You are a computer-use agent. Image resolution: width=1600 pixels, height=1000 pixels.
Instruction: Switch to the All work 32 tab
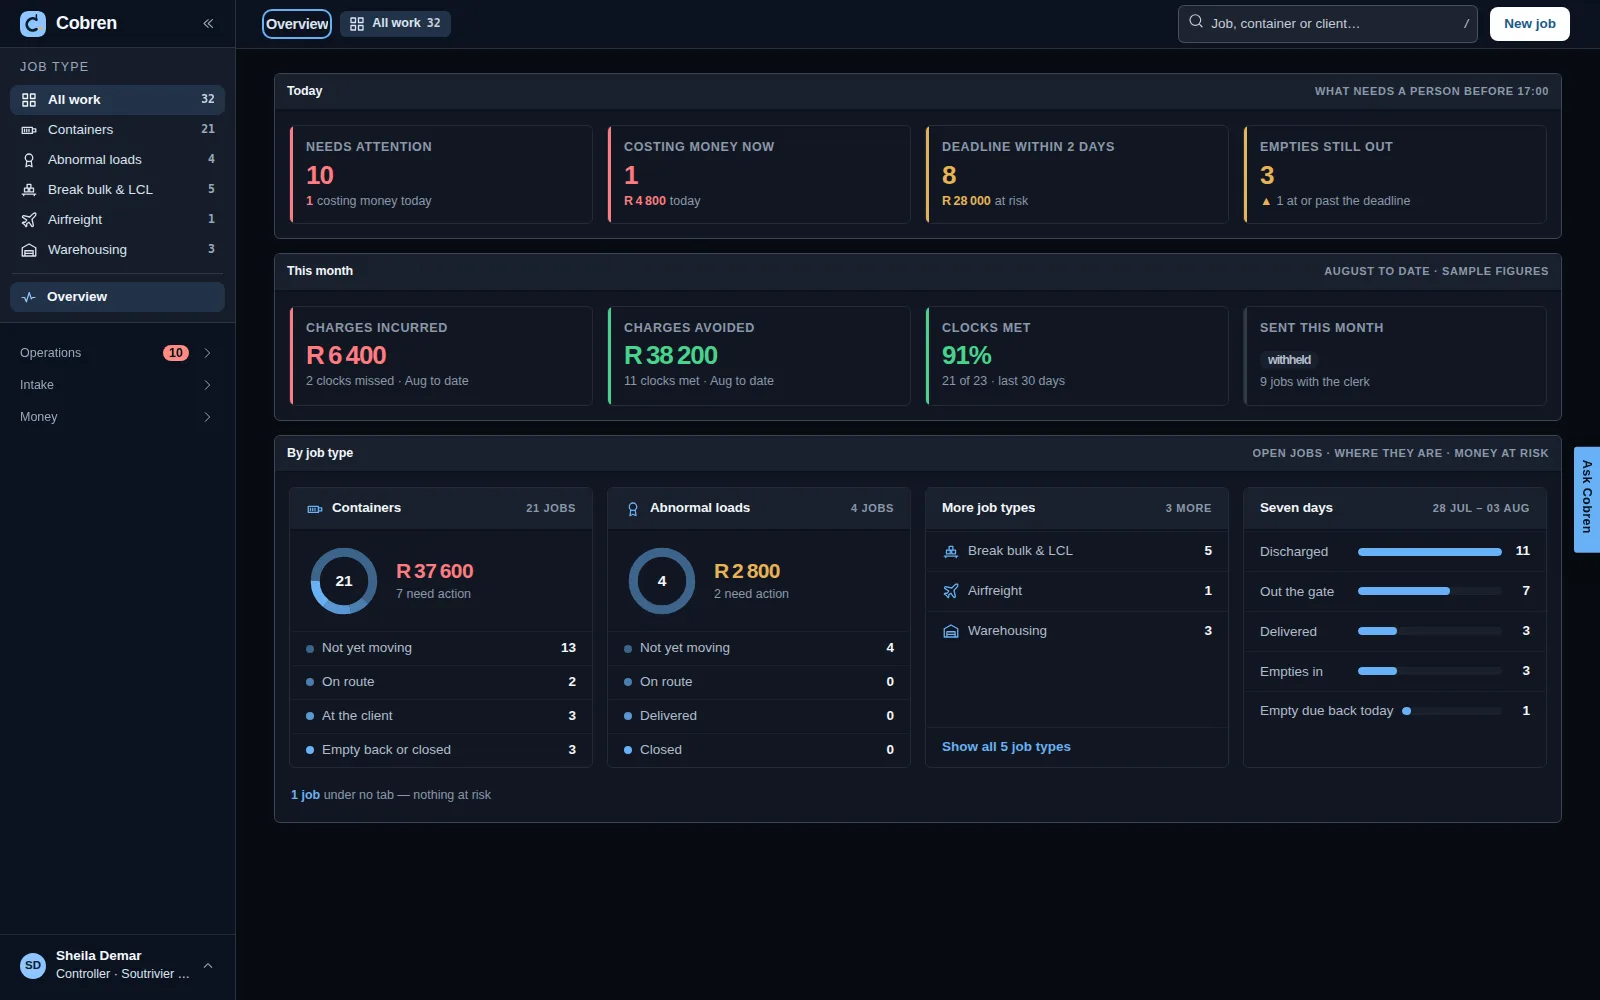[395, 24]
